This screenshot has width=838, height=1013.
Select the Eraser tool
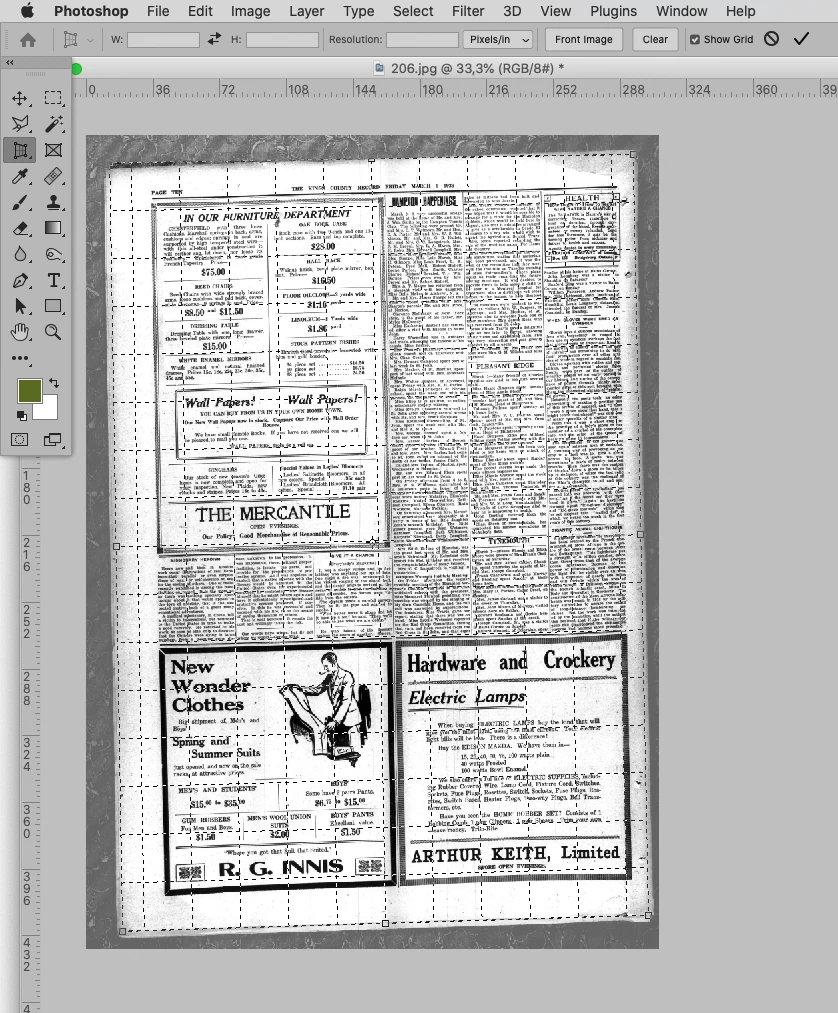(x=19, y=228)
